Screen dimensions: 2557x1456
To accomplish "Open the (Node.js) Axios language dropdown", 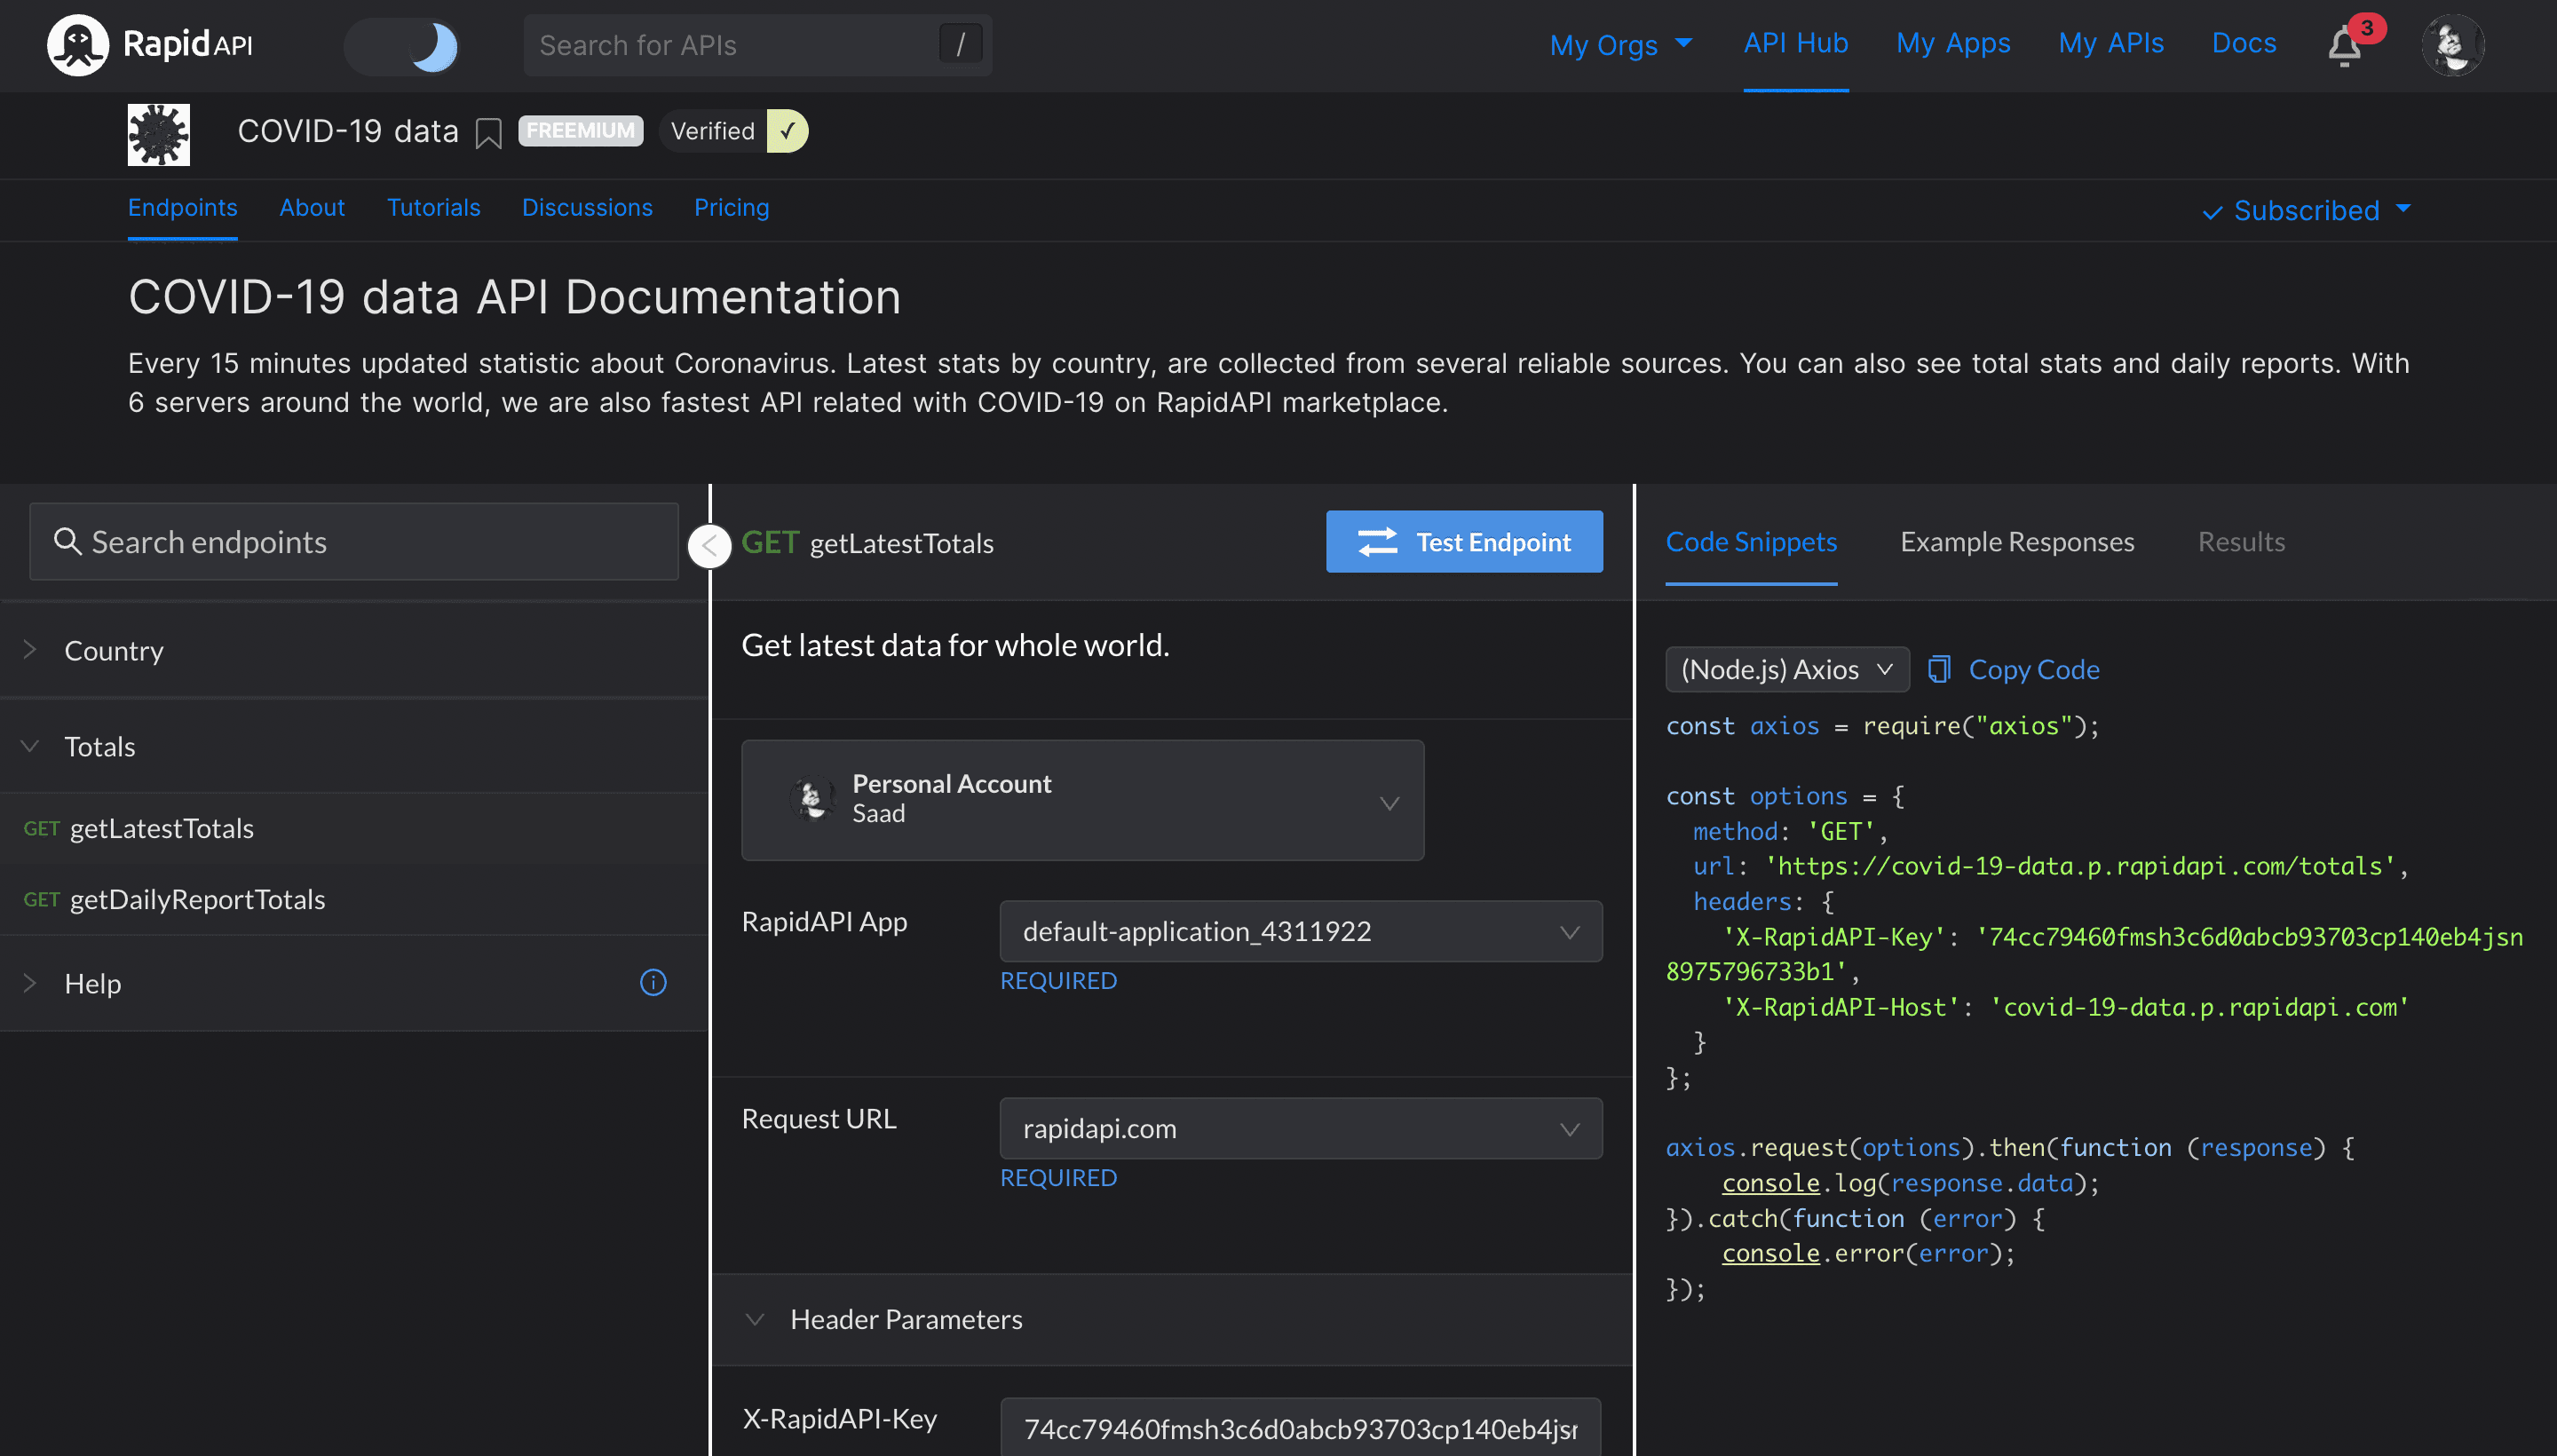I will tap(1787, 670).
